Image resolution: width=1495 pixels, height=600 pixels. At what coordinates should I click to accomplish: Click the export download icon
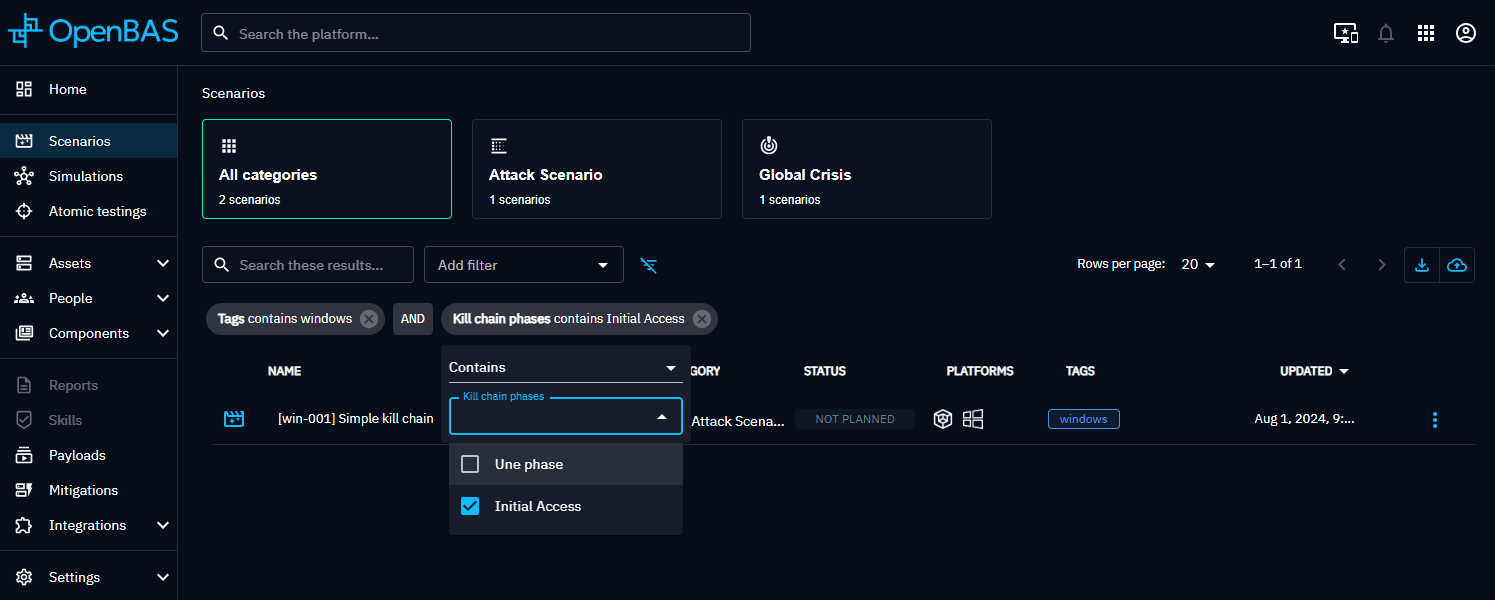[1421, 265]
